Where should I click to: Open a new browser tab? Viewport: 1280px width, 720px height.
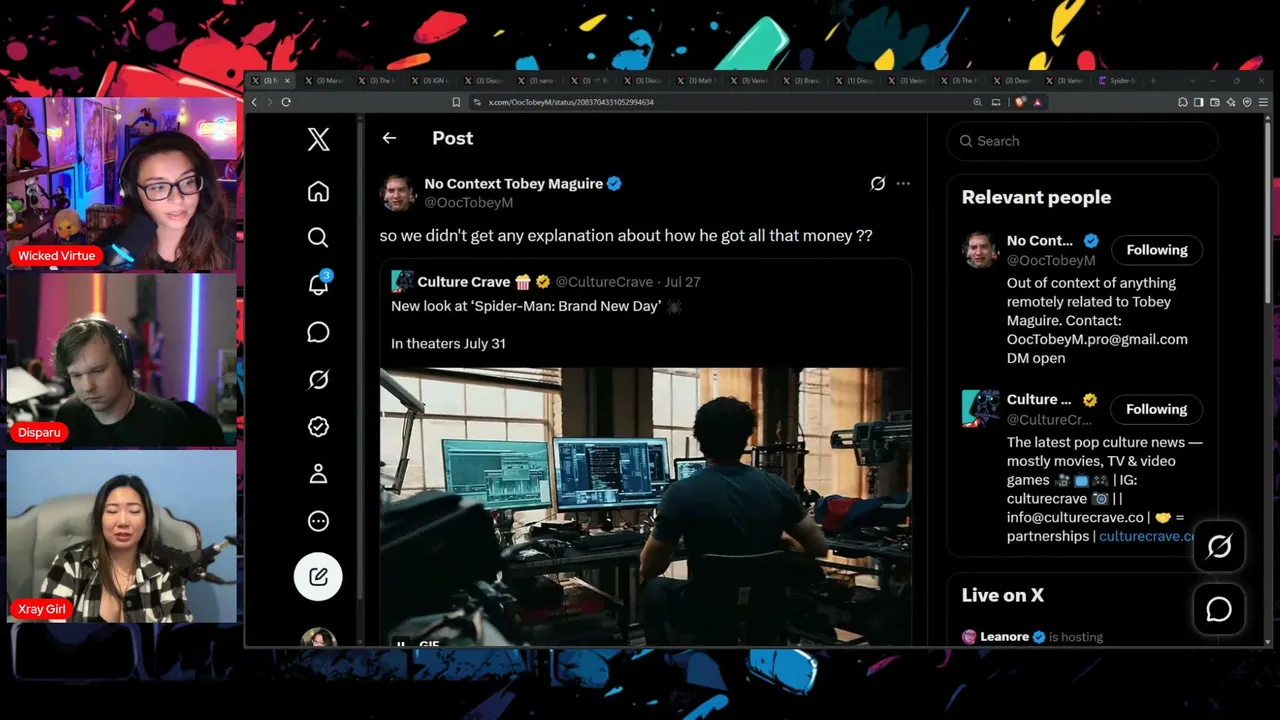(x=1152, y=80)
